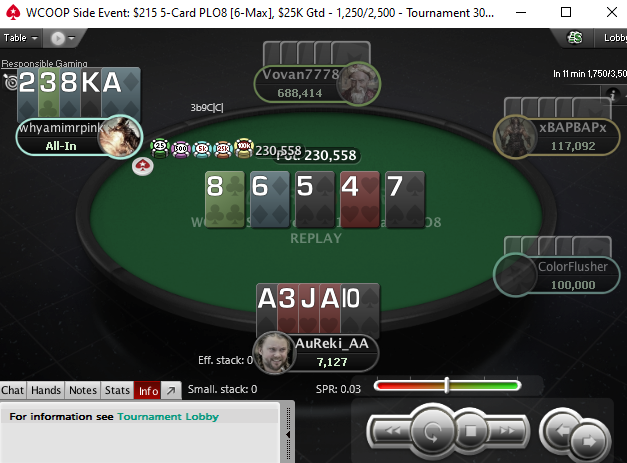Viewport: 627px width, 463px height.
Task: Open the Hands tab
Action: point(46,390)
